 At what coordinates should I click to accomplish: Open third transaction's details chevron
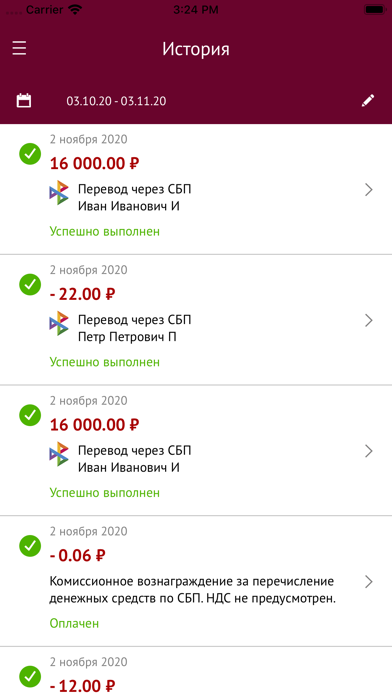[x=368, y=451]
